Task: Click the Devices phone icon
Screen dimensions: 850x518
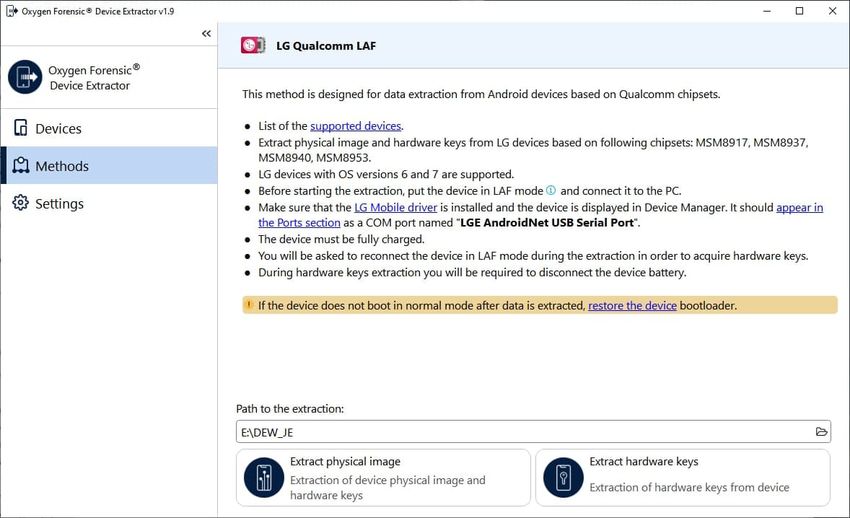Action: [21, 128]
